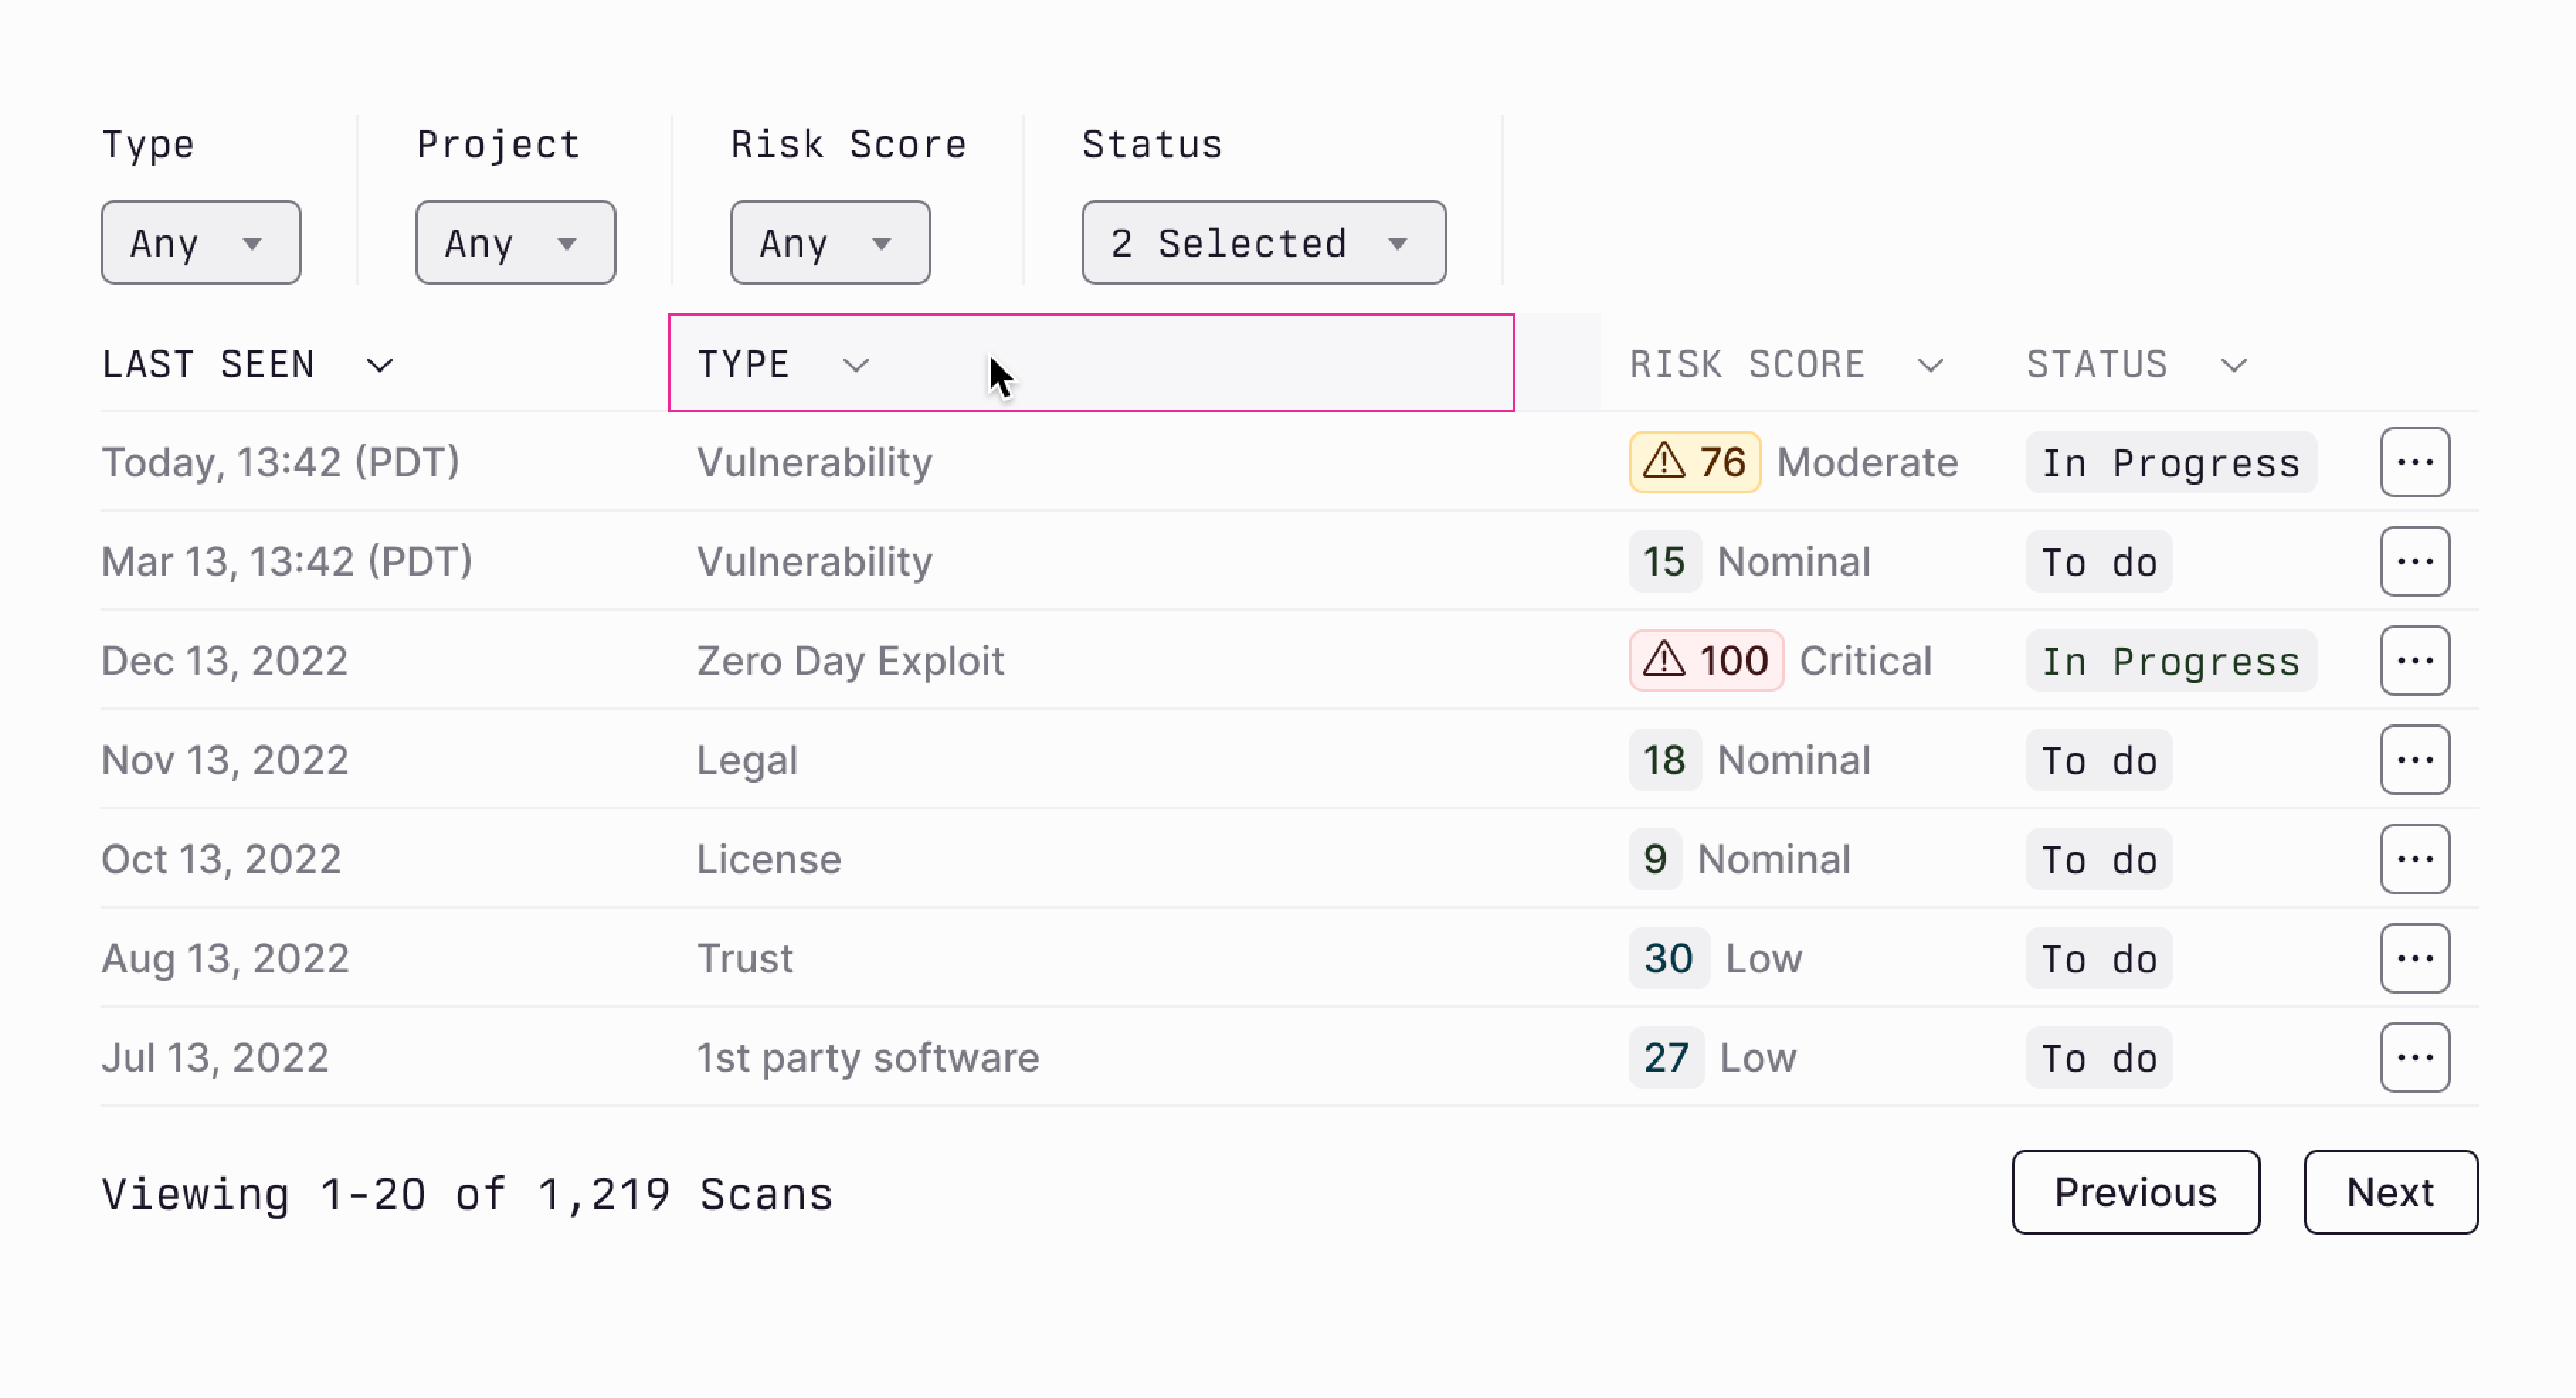Expand the Status filter showing 2 Selected
This screenshot has height=1398, width=2576.
point(1263,243)
